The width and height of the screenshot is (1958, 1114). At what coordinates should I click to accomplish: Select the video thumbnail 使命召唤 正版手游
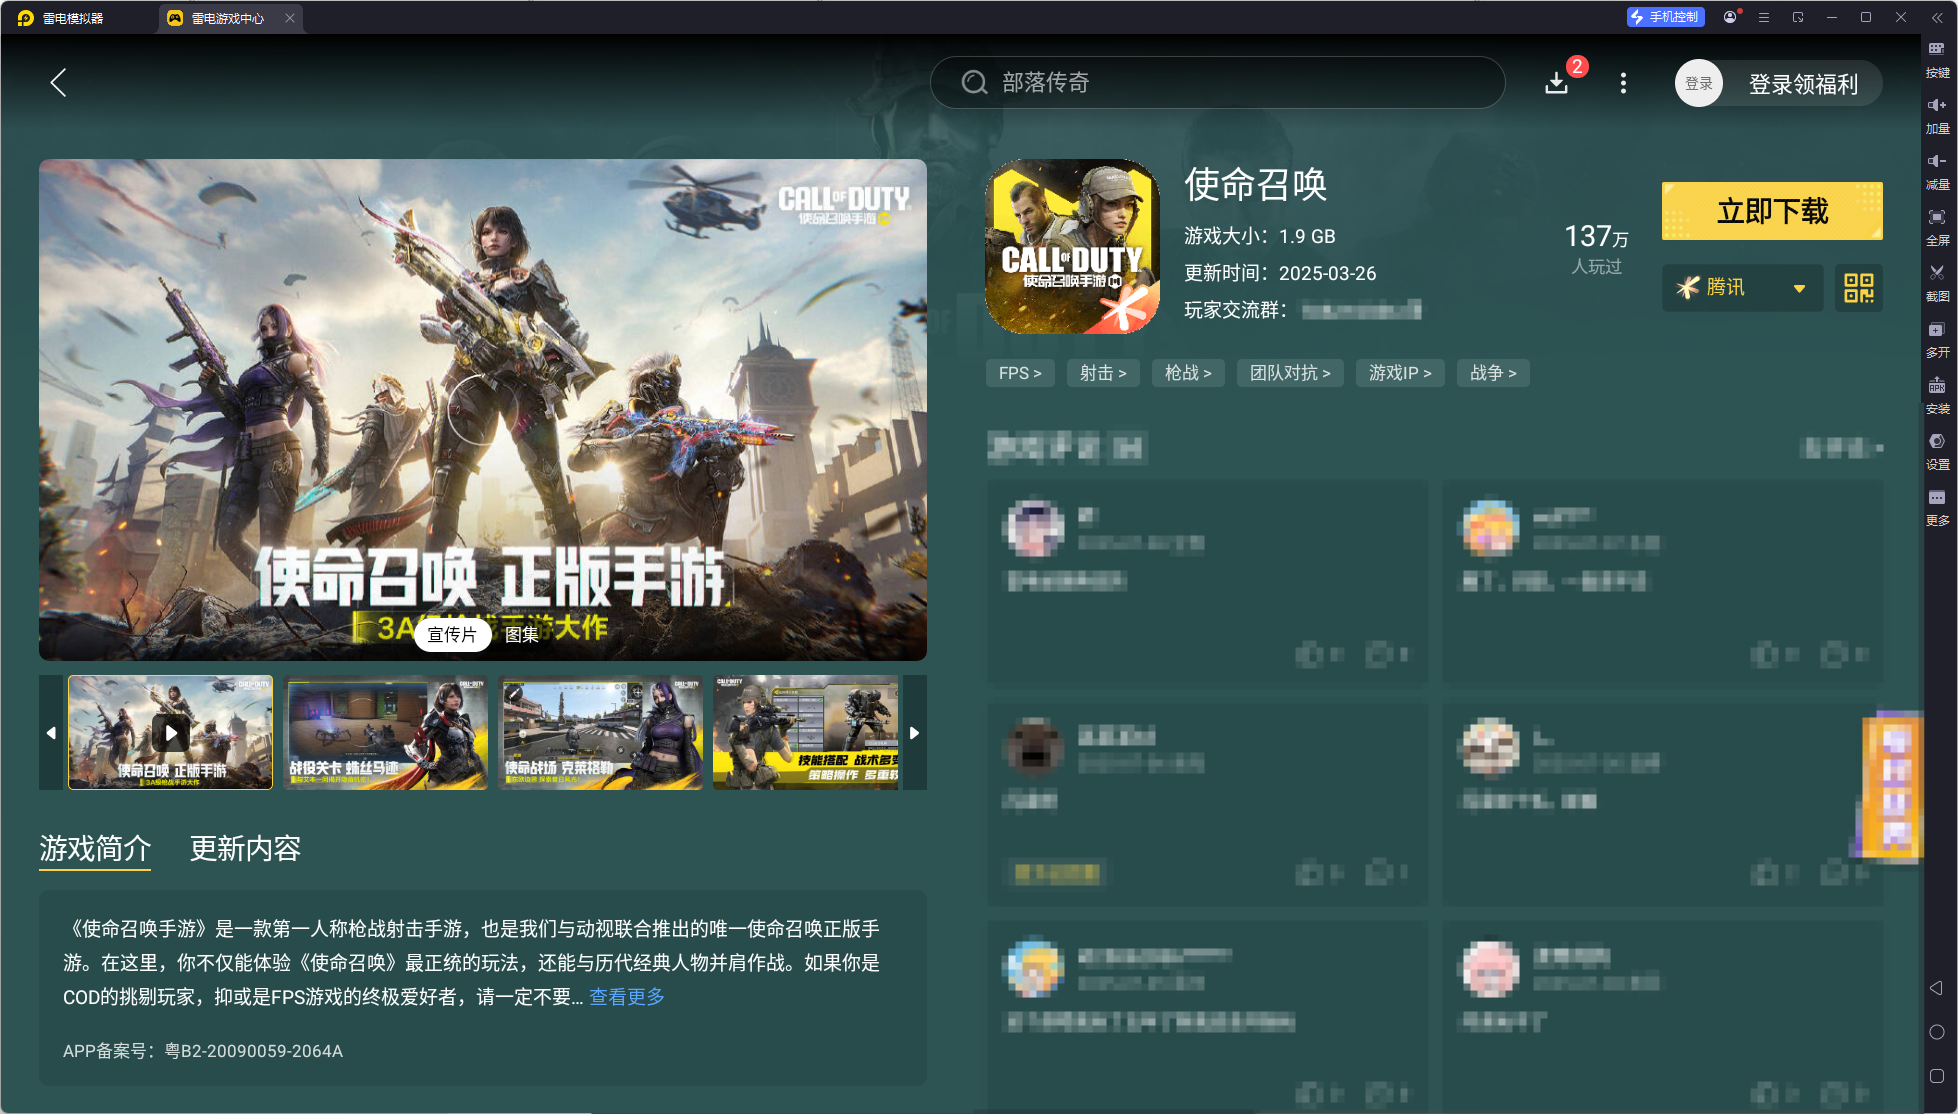click(x=170, y=732)
